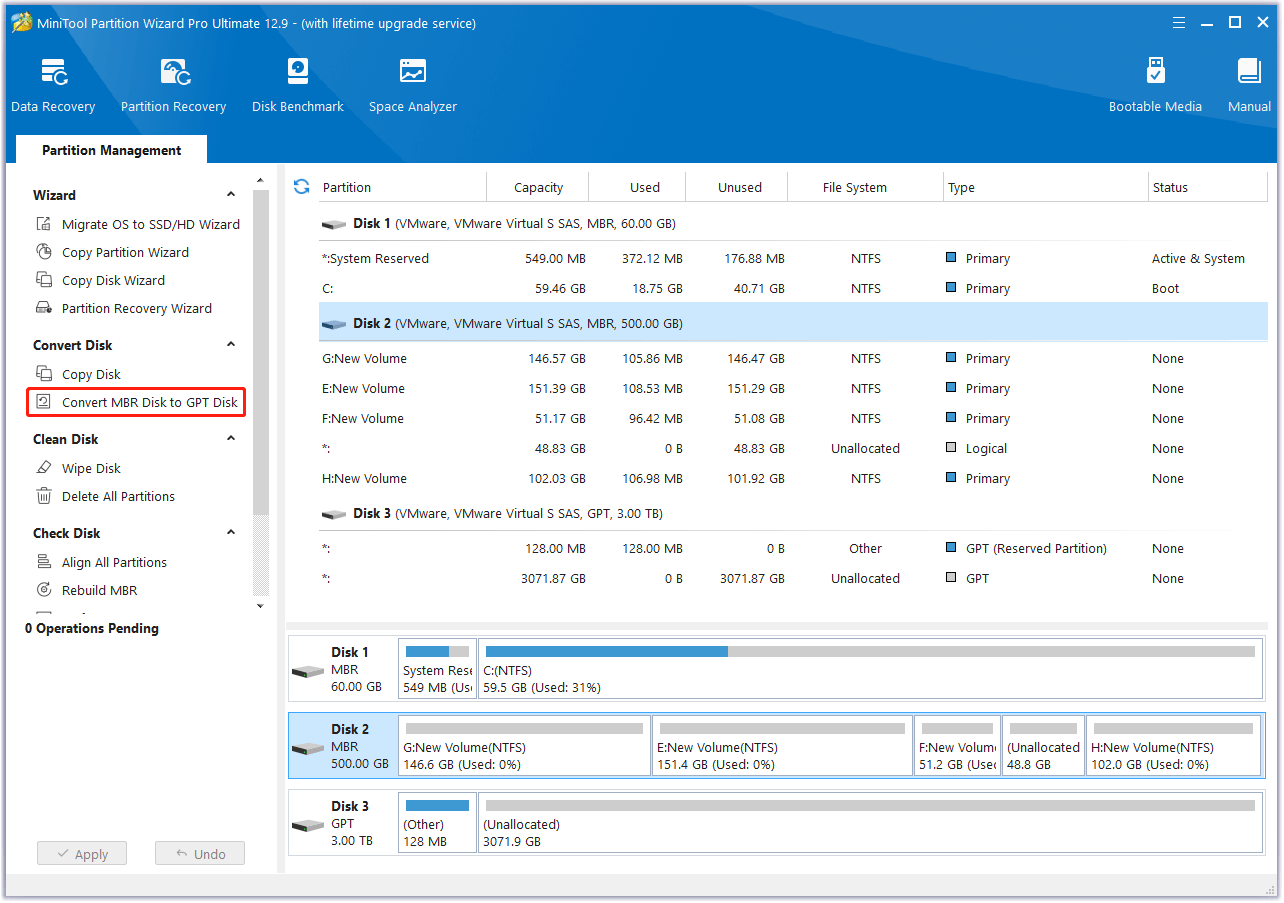Open the title bar hamburger menu
Screen dimensions: 1284x903
click(1179, 22)
